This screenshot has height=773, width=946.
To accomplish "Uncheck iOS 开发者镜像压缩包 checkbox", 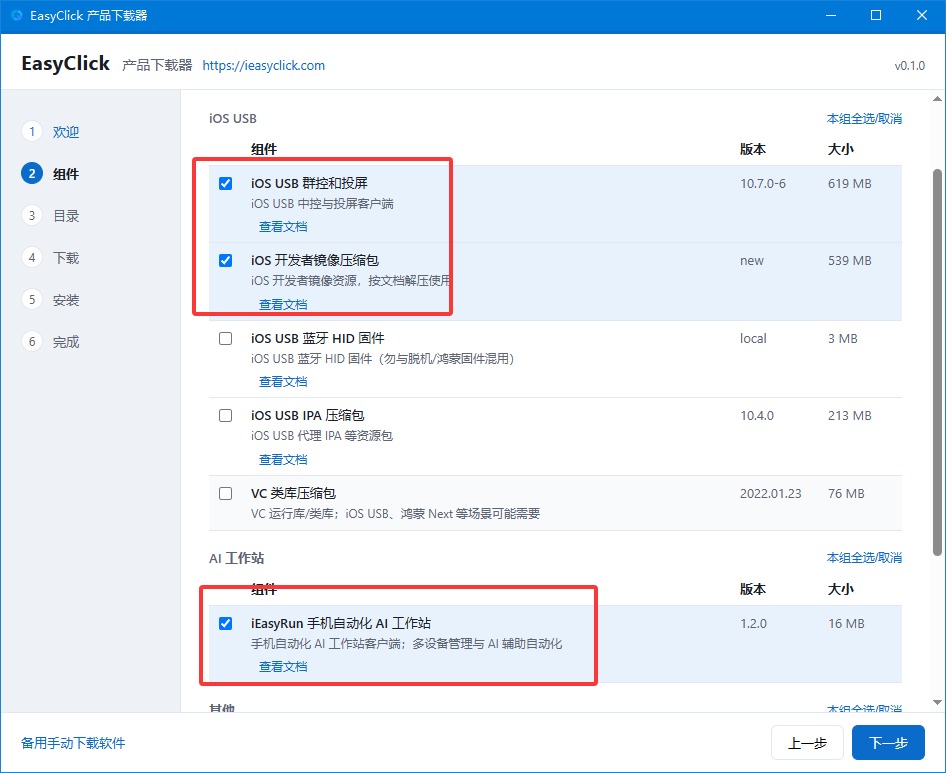I will point(226,261).
